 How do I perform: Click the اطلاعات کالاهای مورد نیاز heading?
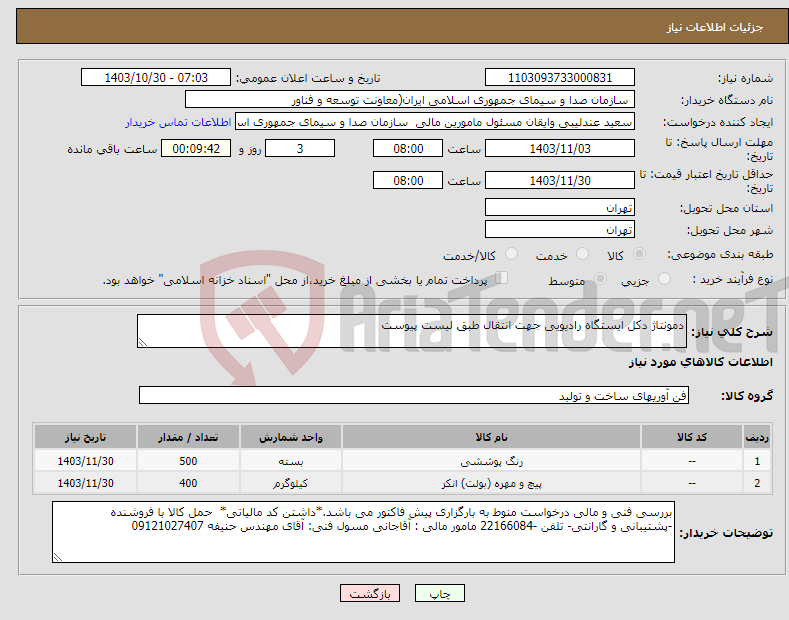click(700, 362)
